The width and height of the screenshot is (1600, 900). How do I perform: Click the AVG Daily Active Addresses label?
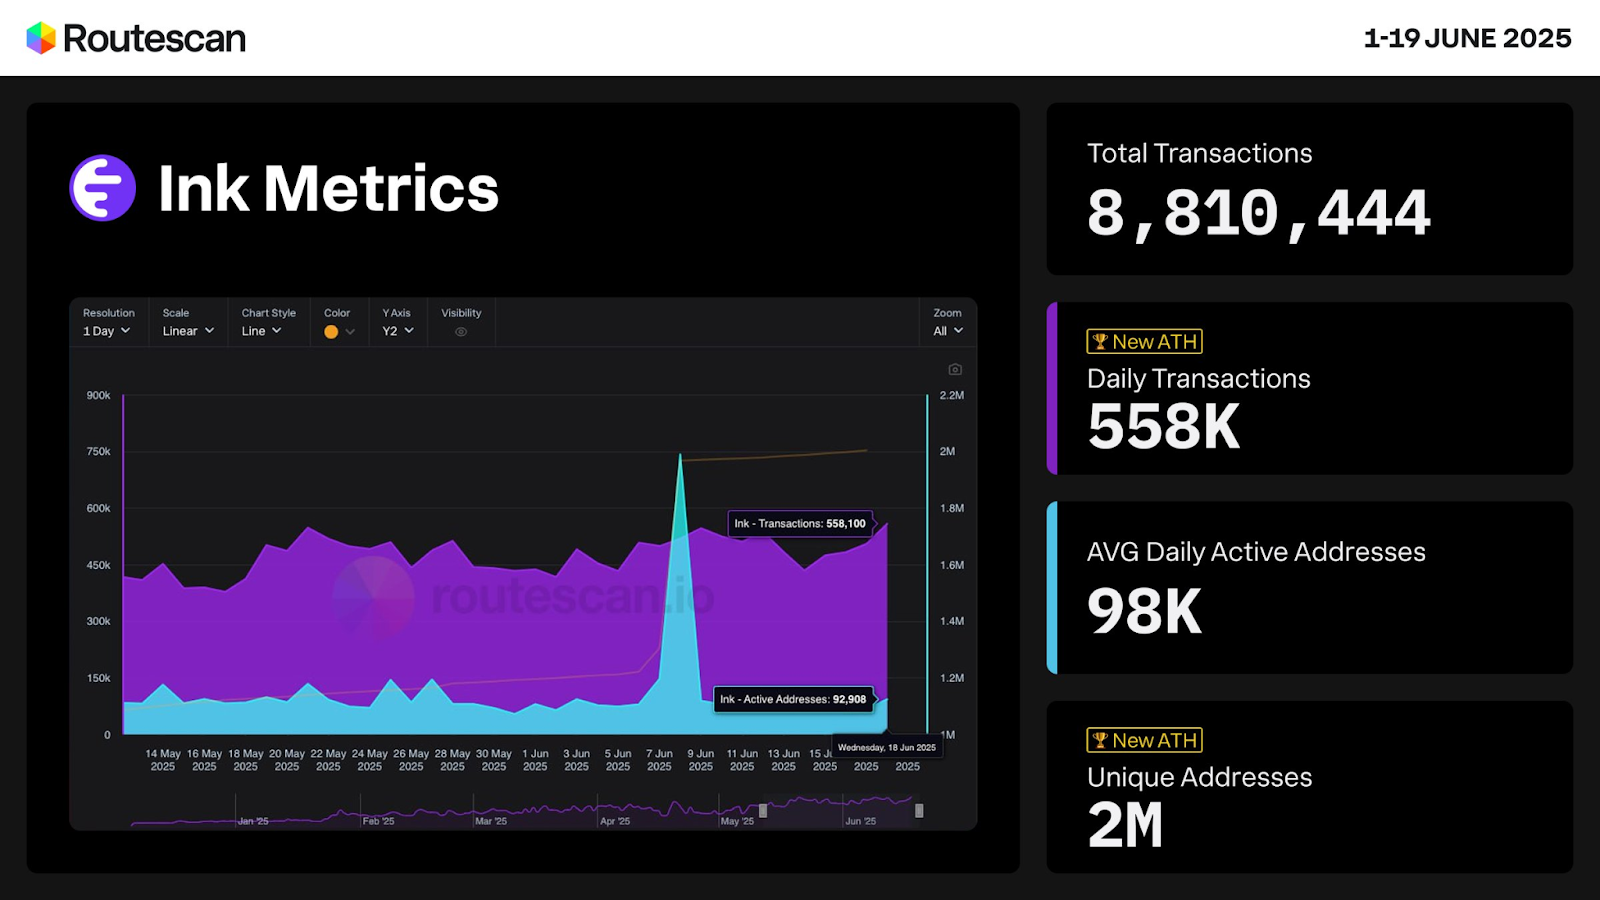pos(1256,552)
